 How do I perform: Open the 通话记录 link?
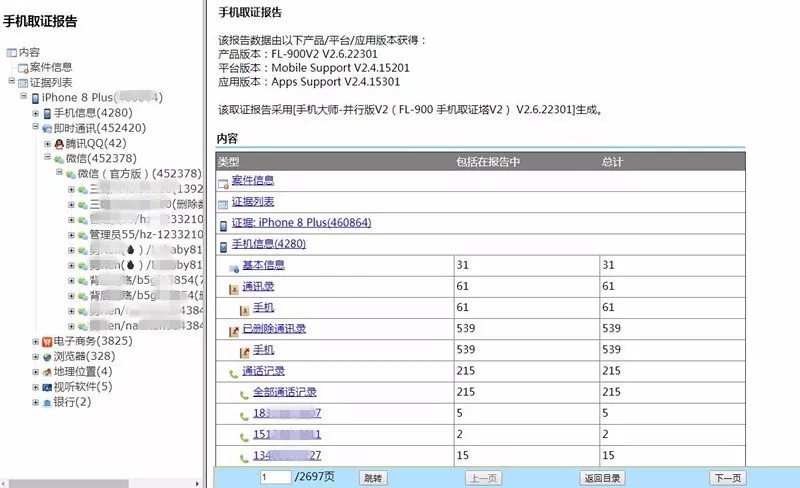click(263, 371)
